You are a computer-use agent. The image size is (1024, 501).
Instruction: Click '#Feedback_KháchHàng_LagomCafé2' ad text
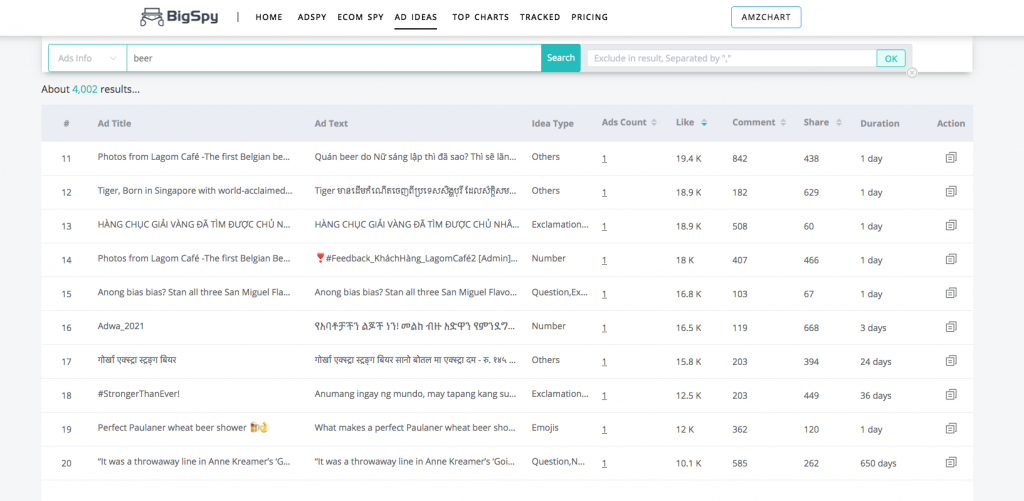416,259
